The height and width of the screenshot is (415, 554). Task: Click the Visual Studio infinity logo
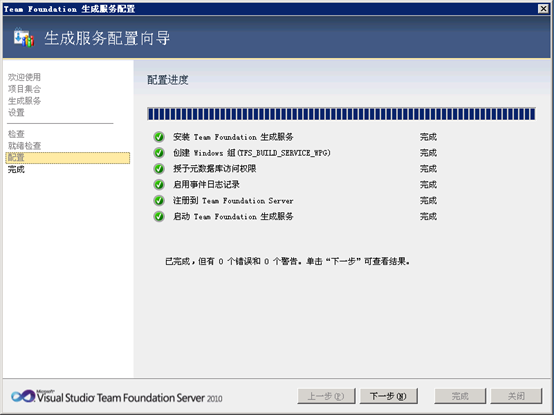(23, 396)
